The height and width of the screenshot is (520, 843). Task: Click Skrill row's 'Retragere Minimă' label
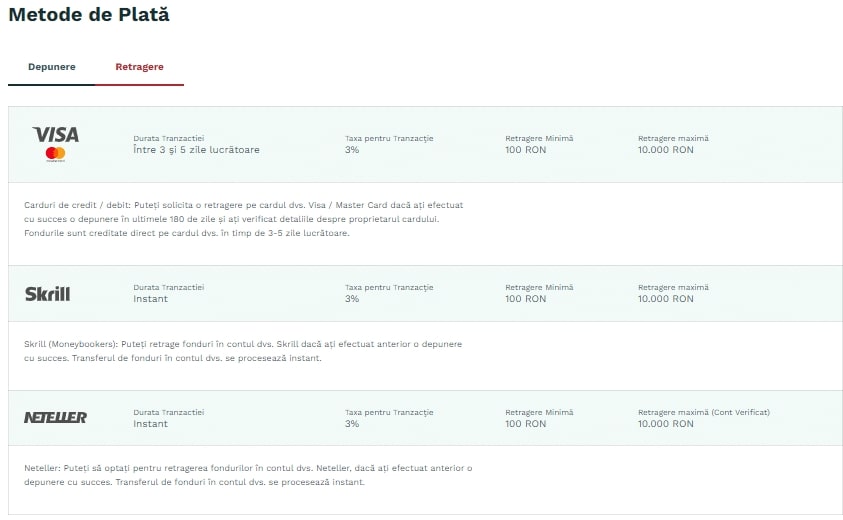539,288
